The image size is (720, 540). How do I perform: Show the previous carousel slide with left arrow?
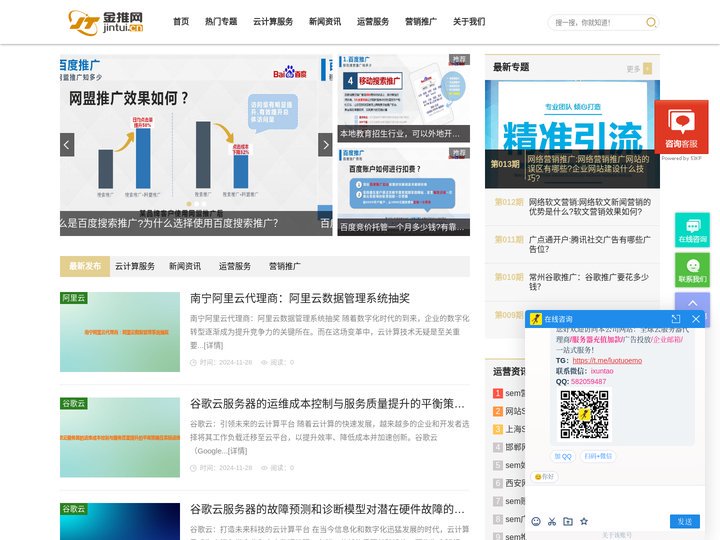click(67, 145)
